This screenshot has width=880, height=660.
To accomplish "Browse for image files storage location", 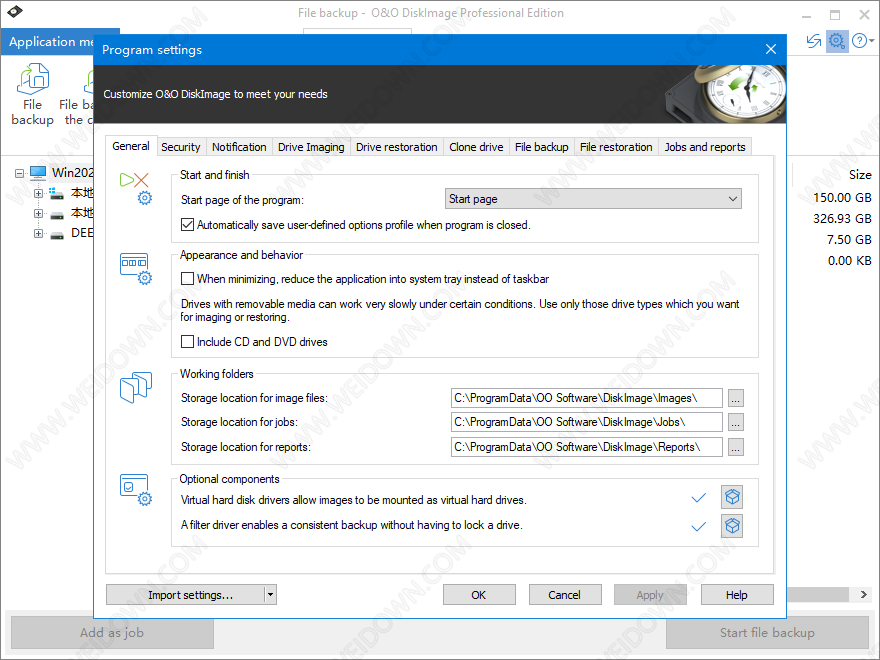I will [736, 398].
